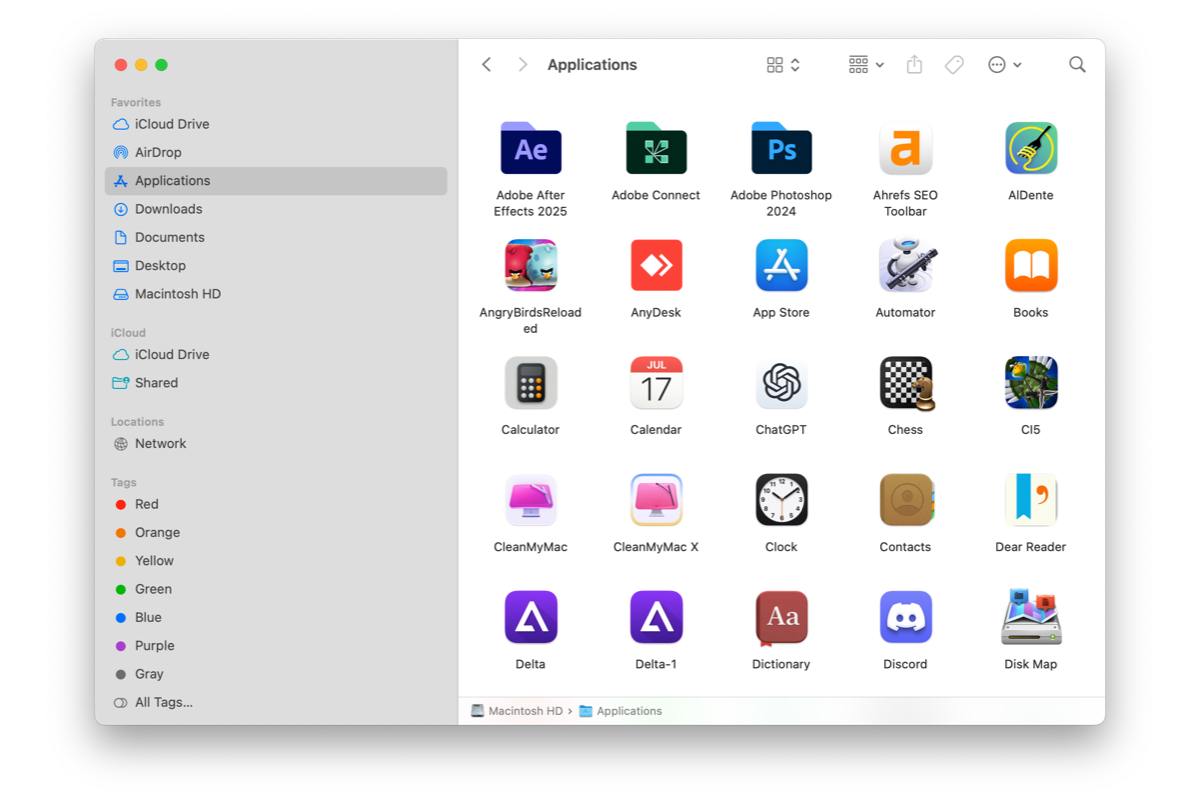Select the Dear Reader app icon
This screenshot has height=800, width=1200.
(x=1031, y=500)
